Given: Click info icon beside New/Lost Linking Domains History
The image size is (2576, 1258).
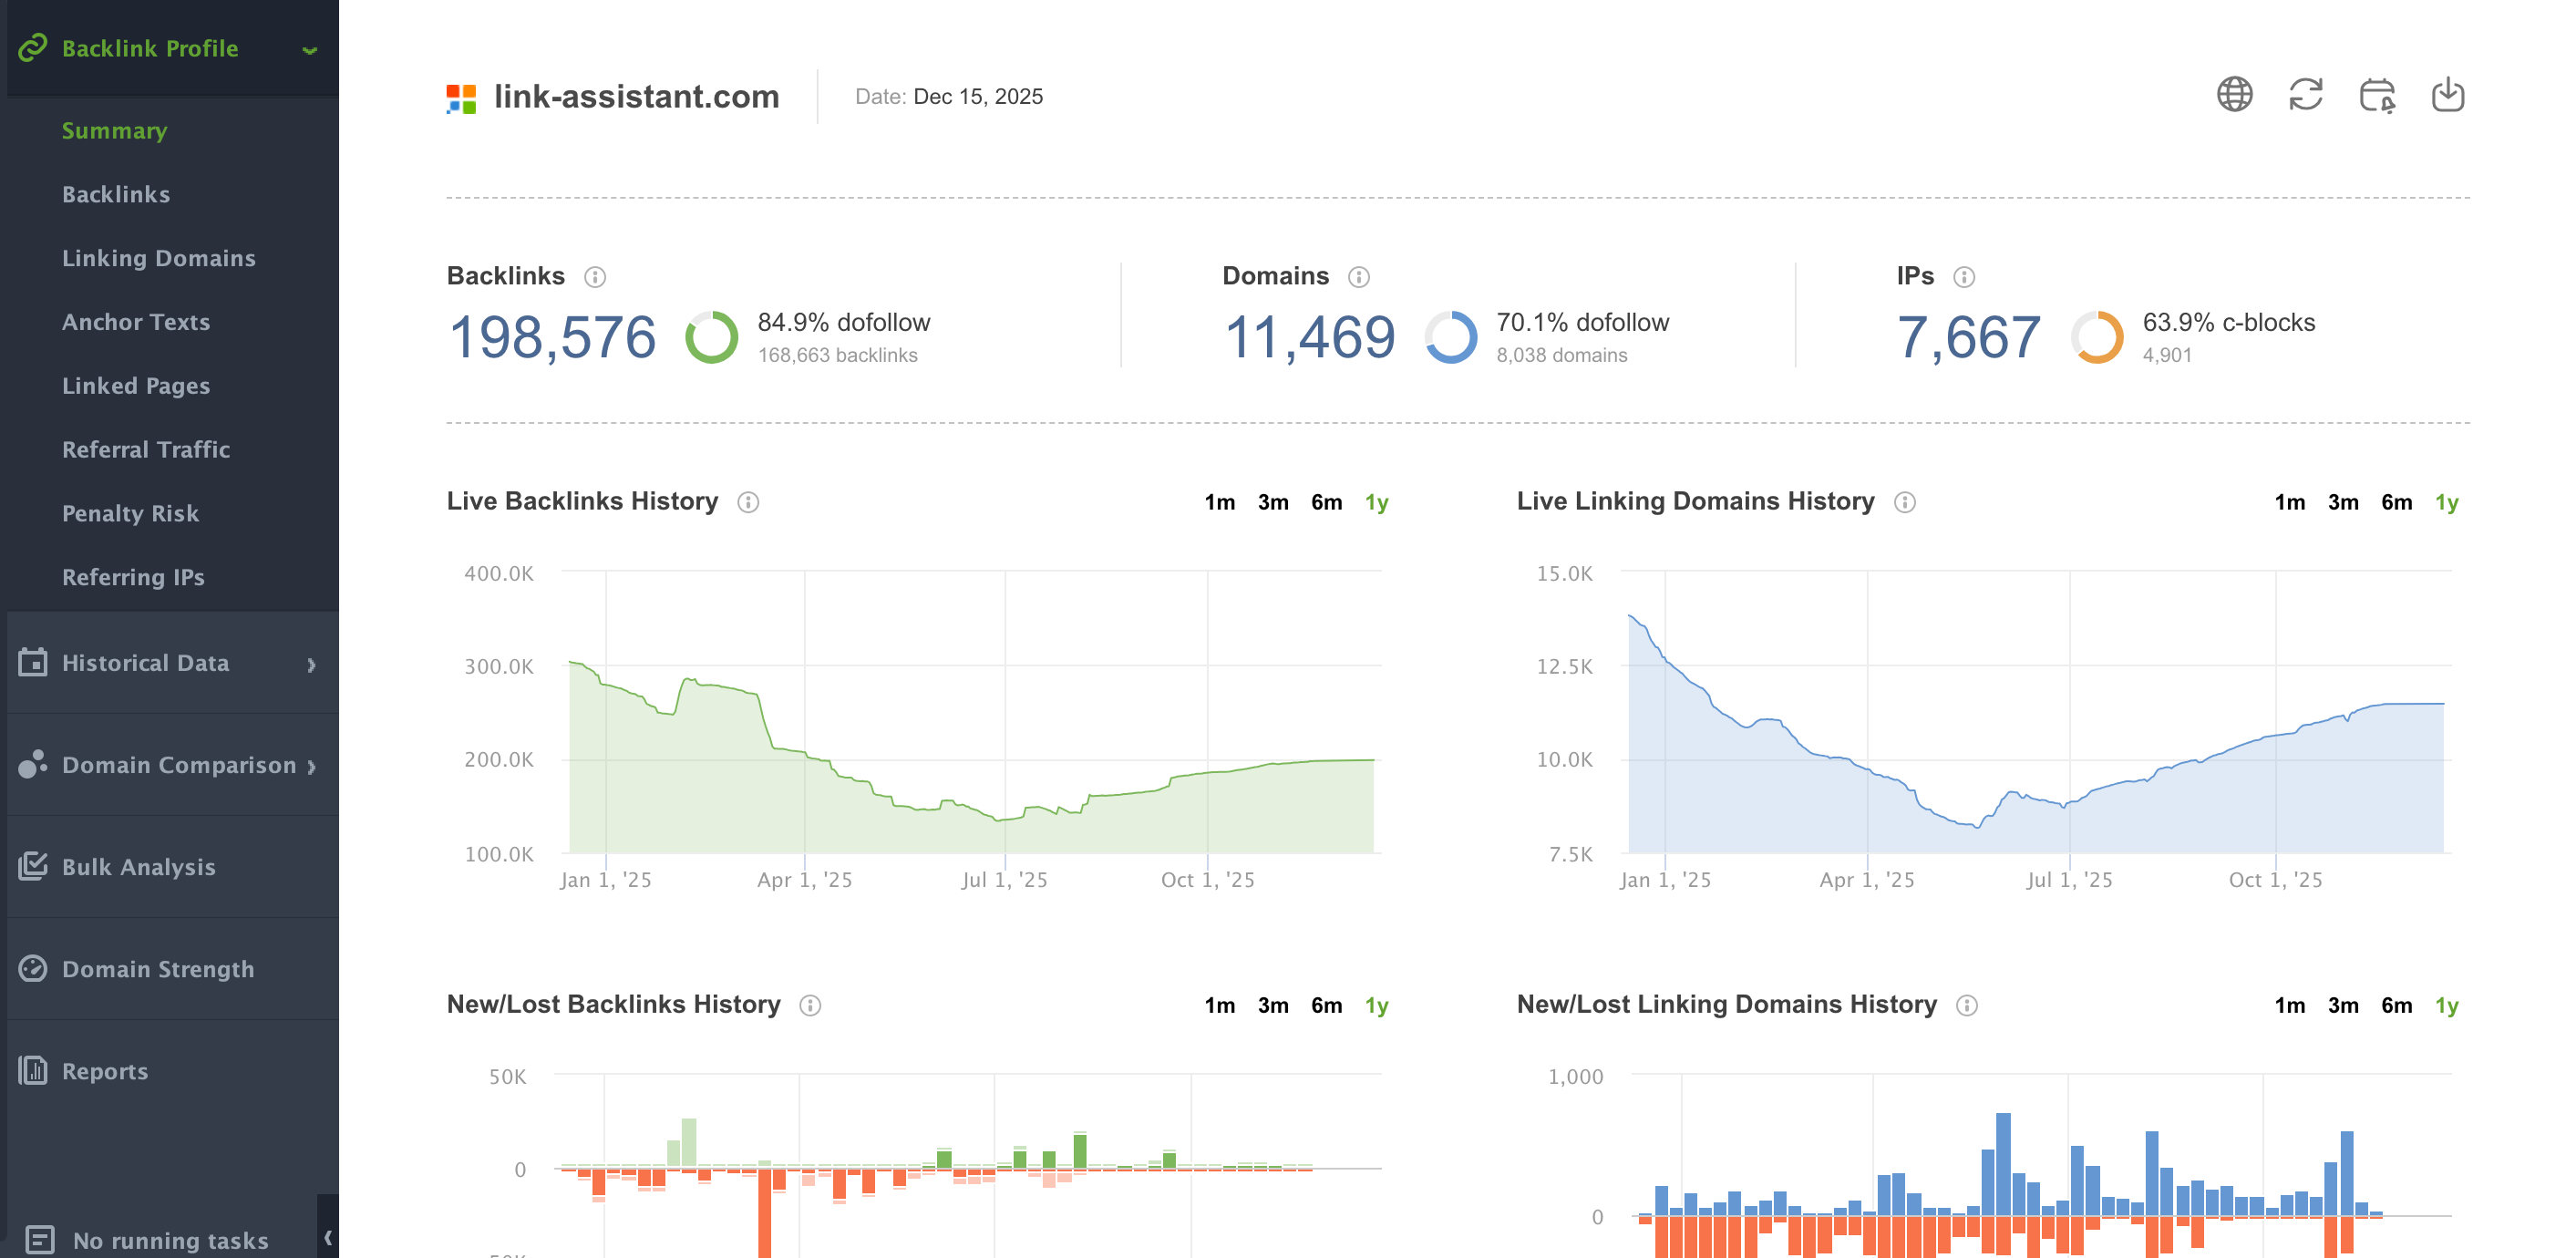Looking at the screenshot, I should tap(1966, 1005).
